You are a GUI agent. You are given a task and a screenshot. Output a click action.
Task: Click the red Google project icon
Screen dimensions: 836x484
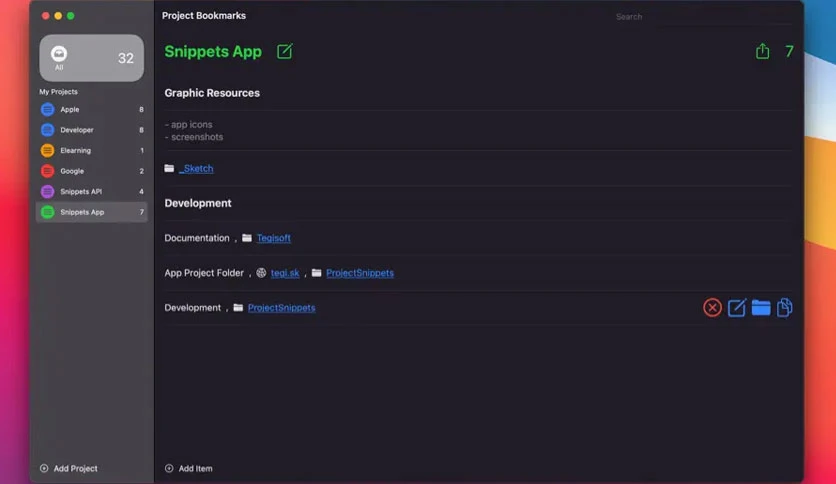[x=47, y=171]
